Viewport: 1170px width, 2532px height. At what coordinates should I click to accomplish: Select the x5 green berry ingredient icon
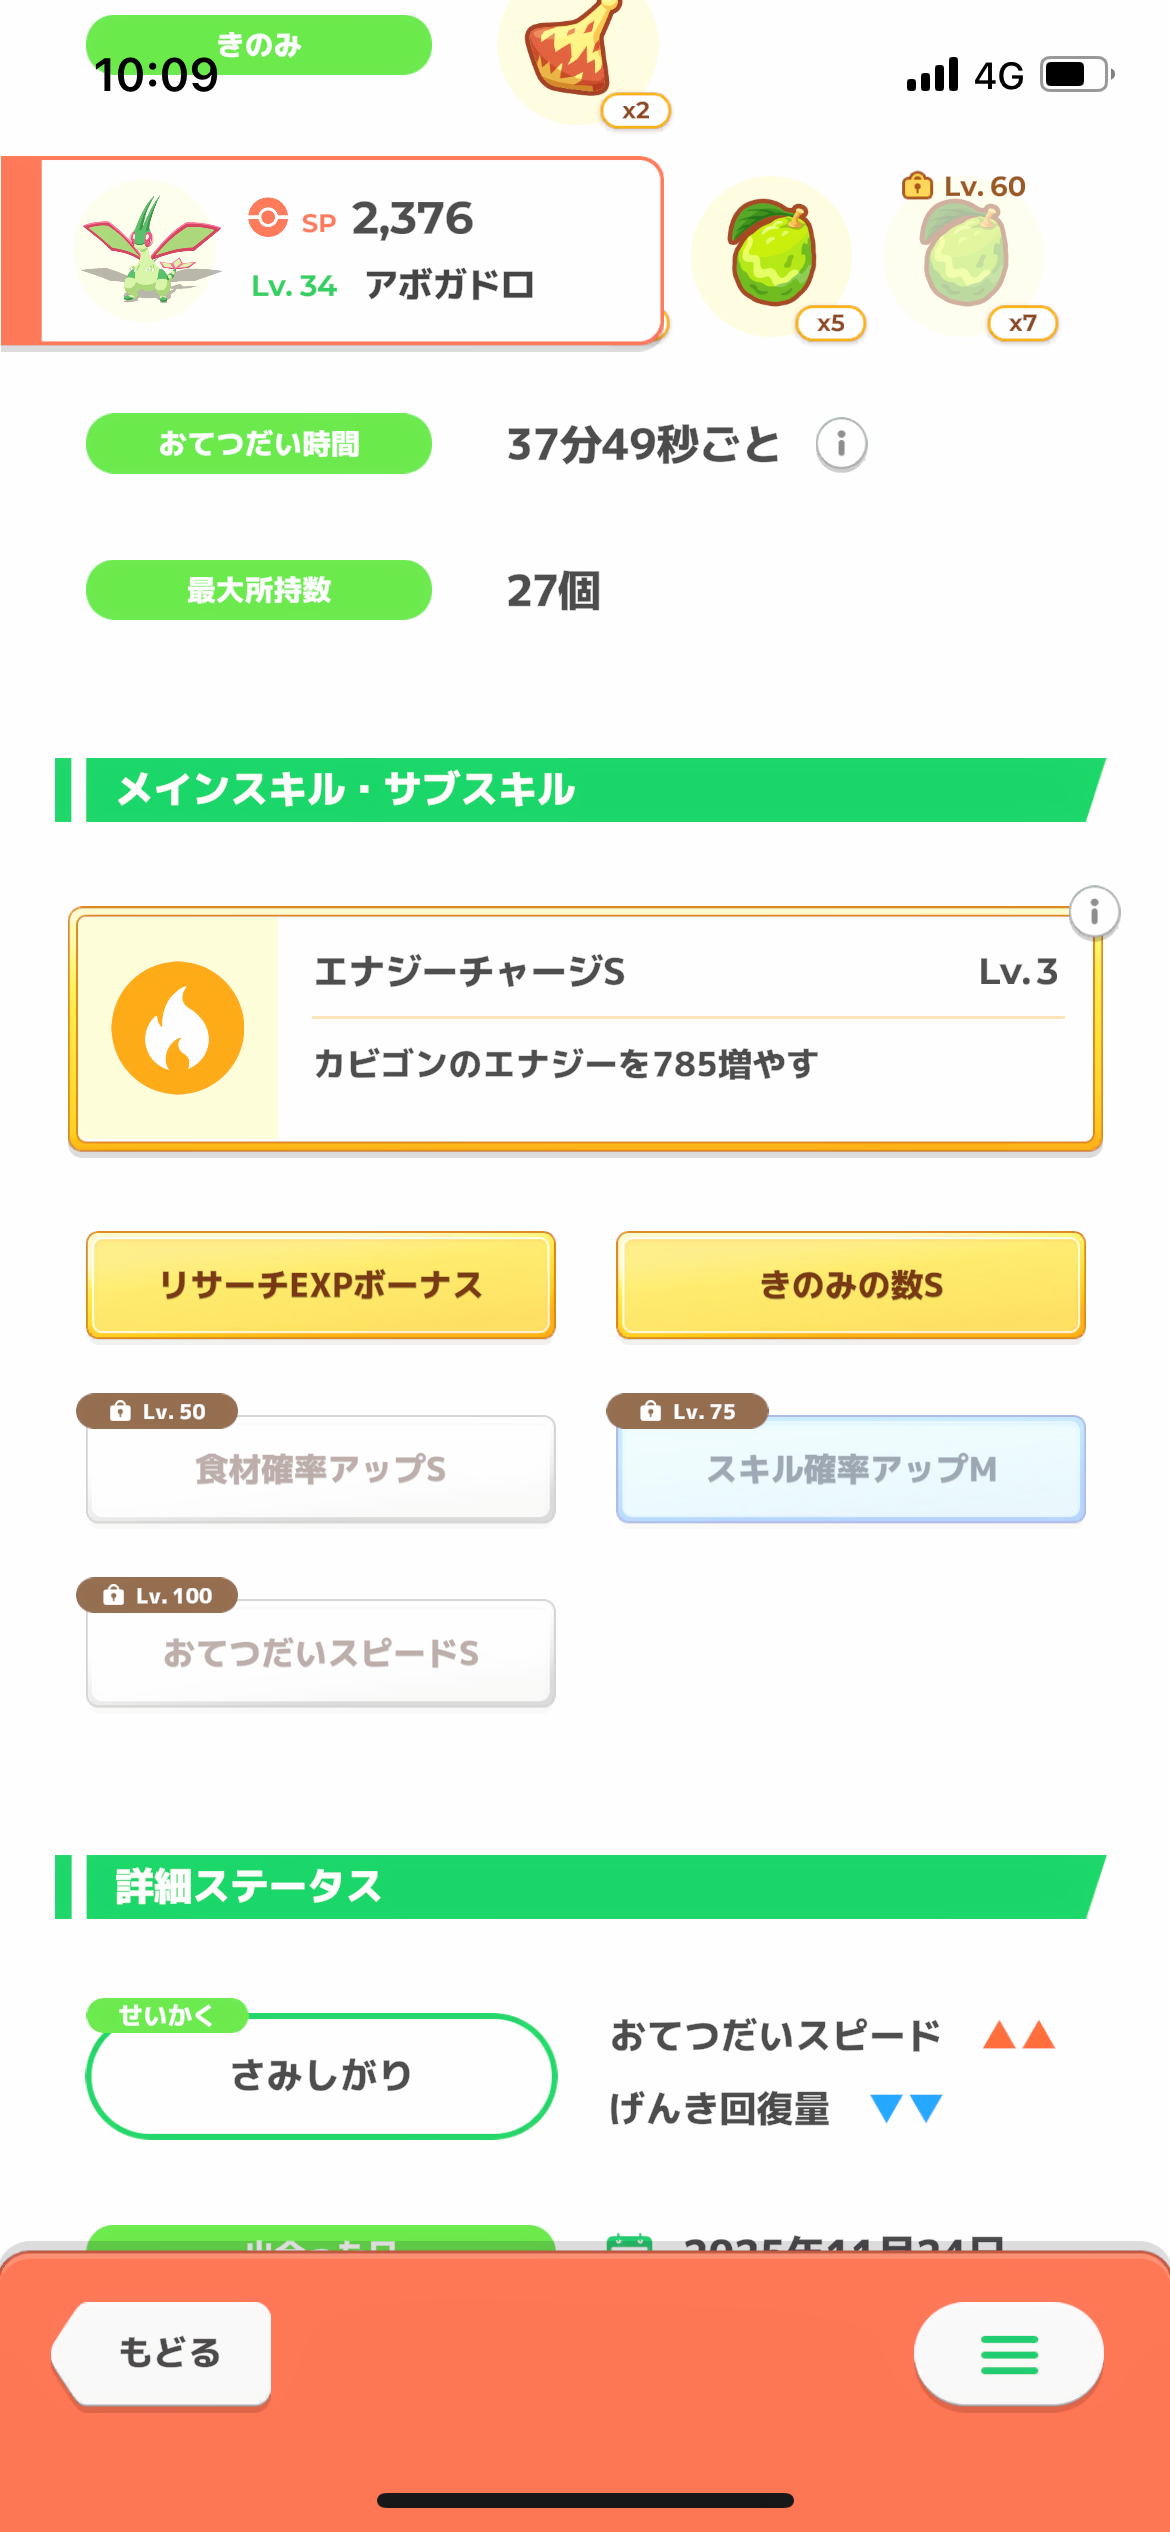(772, 256)
